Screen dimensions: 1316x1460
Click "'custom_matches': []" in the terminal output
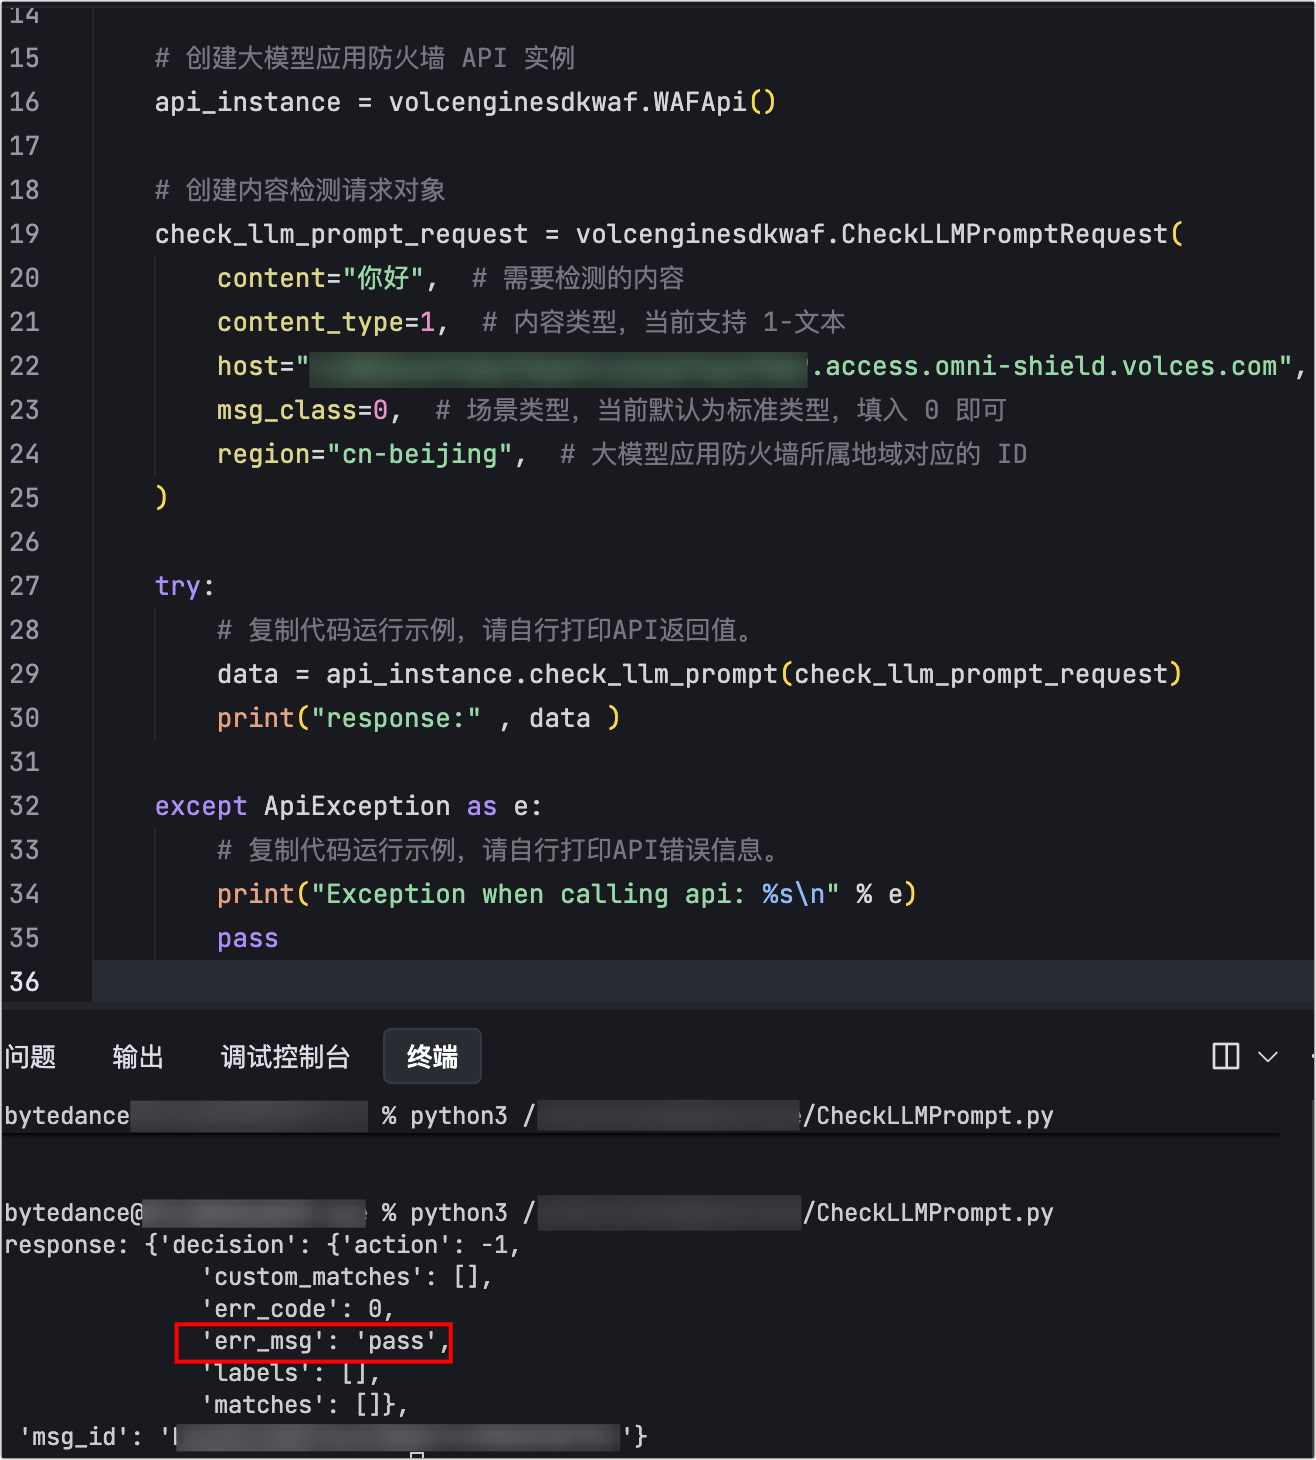click(x=340, y=1277)
